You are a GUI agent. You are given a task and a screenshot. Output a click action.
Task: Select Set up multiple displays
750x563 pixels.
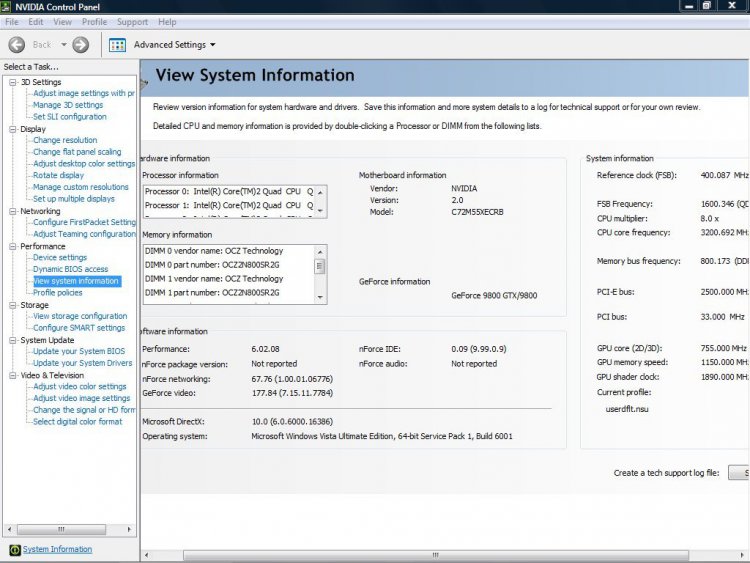click(x=74, y=199)
